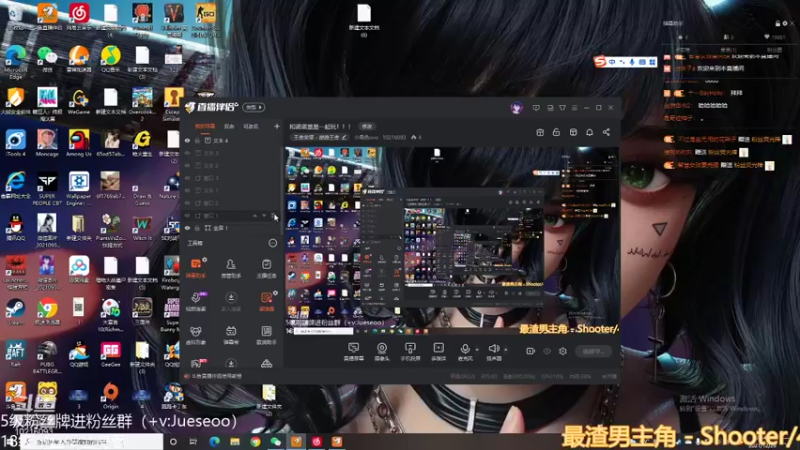Toggle the preview eye icon in bottom bar
The image size is (800, 450).
(547, 351)
